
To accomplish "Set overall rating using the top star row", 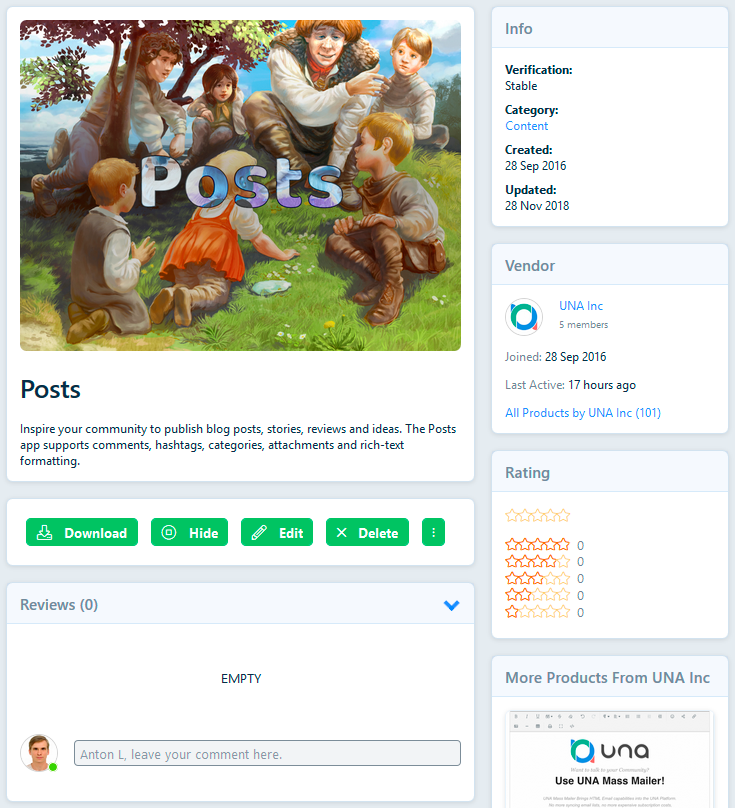I will click(x=538, y=515).
